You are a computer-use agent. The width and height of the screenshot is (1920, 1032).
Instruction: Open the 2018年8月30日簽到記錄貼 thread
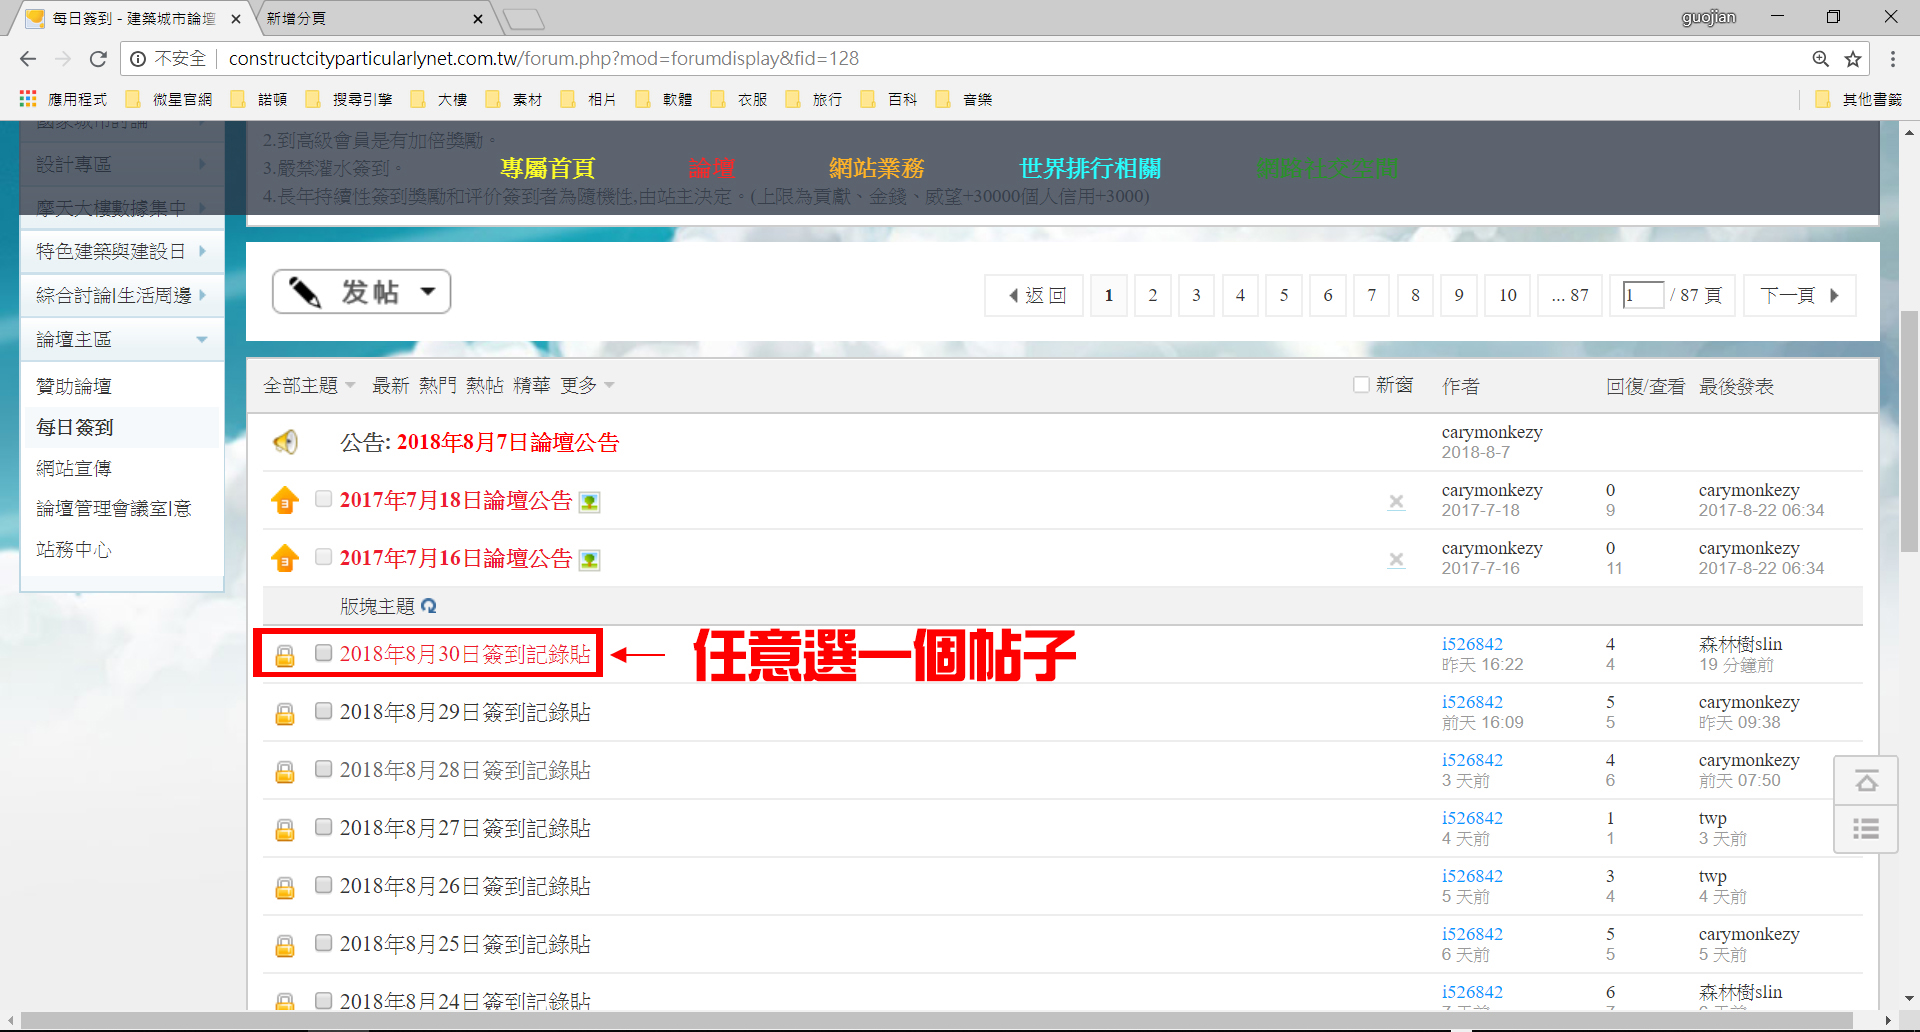point(465,654)
